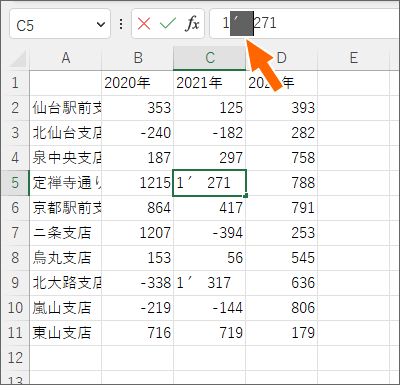Image resolution: width=400 pixels, height=385 pixels.
Task: Click the cell with value 393
Action: (x=282, y=108)
